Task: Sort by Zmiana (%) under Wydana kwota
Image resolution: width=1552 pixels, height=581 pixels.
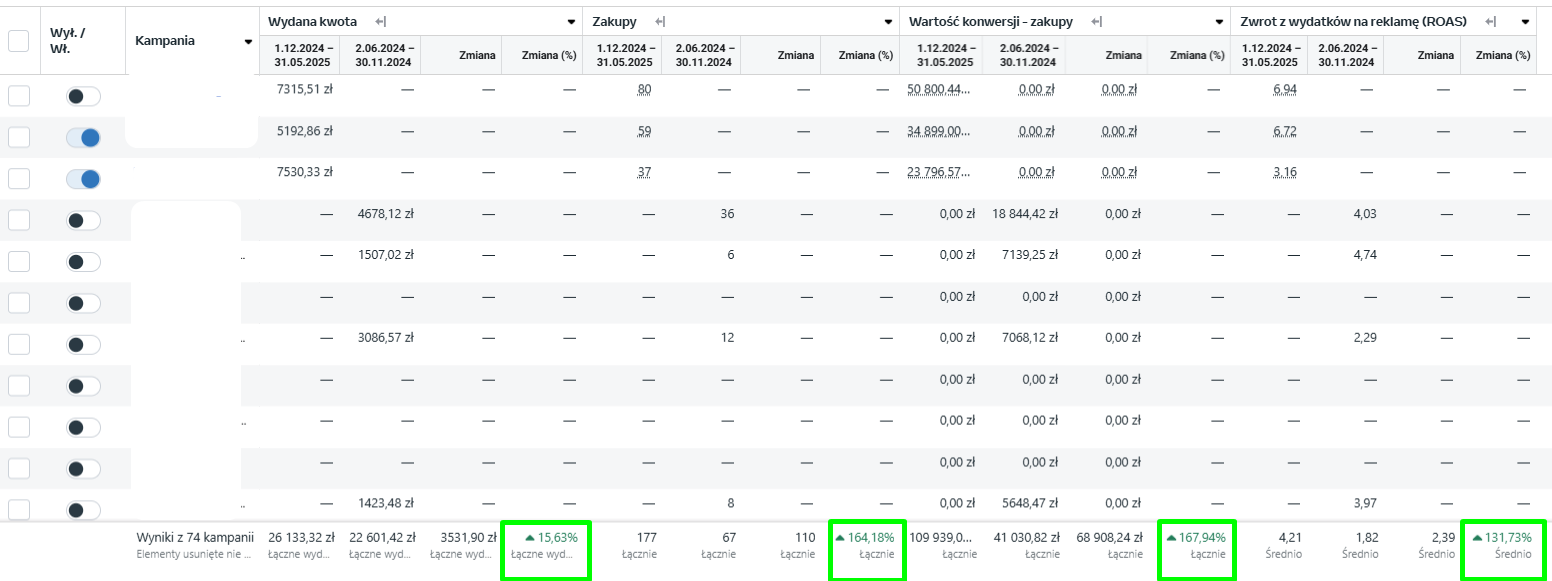Action: point(549,55)
